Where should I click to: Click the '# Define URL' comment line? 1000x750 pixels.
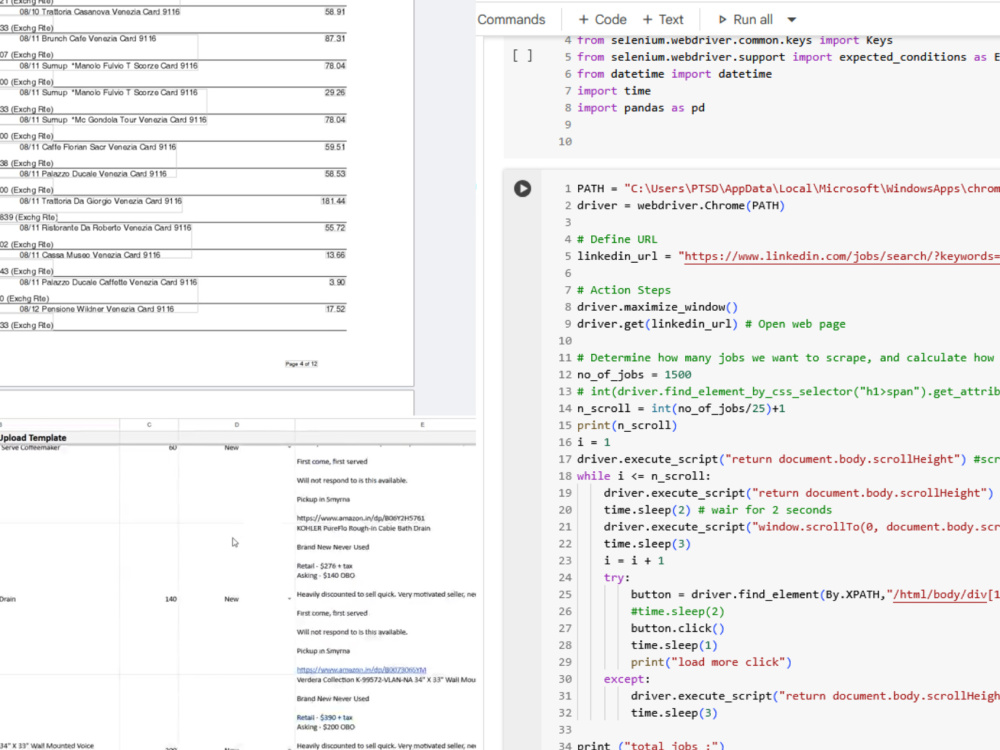(x=617, y=240)
